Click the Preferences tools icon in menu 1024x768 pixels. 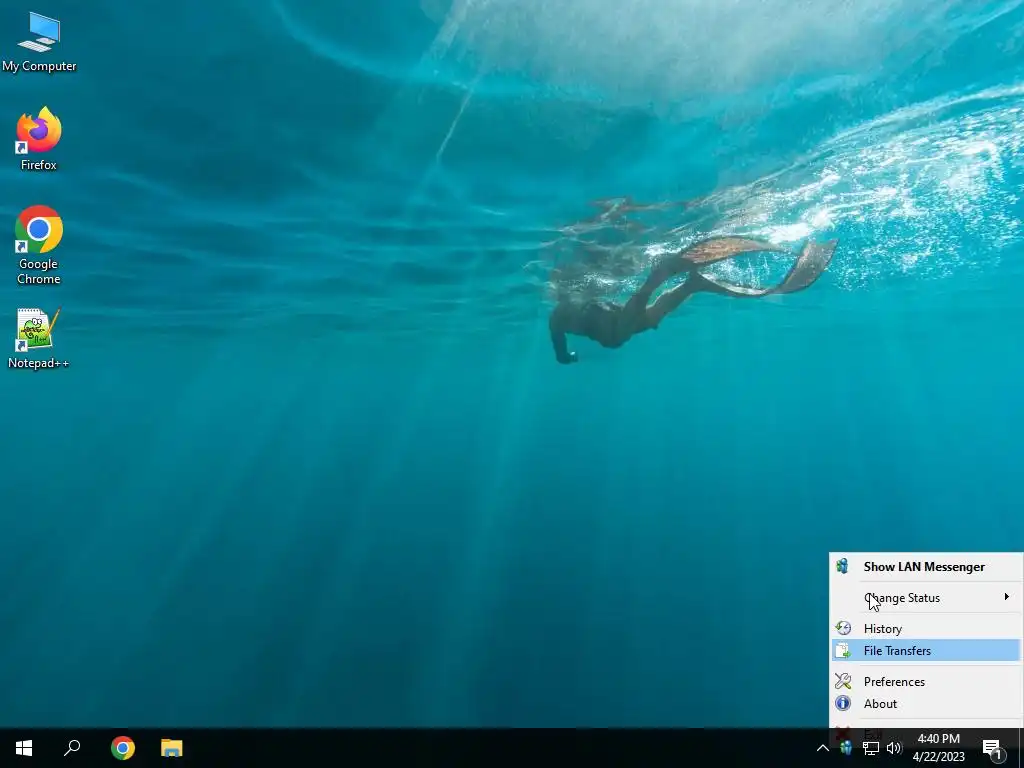click(843, 681)
